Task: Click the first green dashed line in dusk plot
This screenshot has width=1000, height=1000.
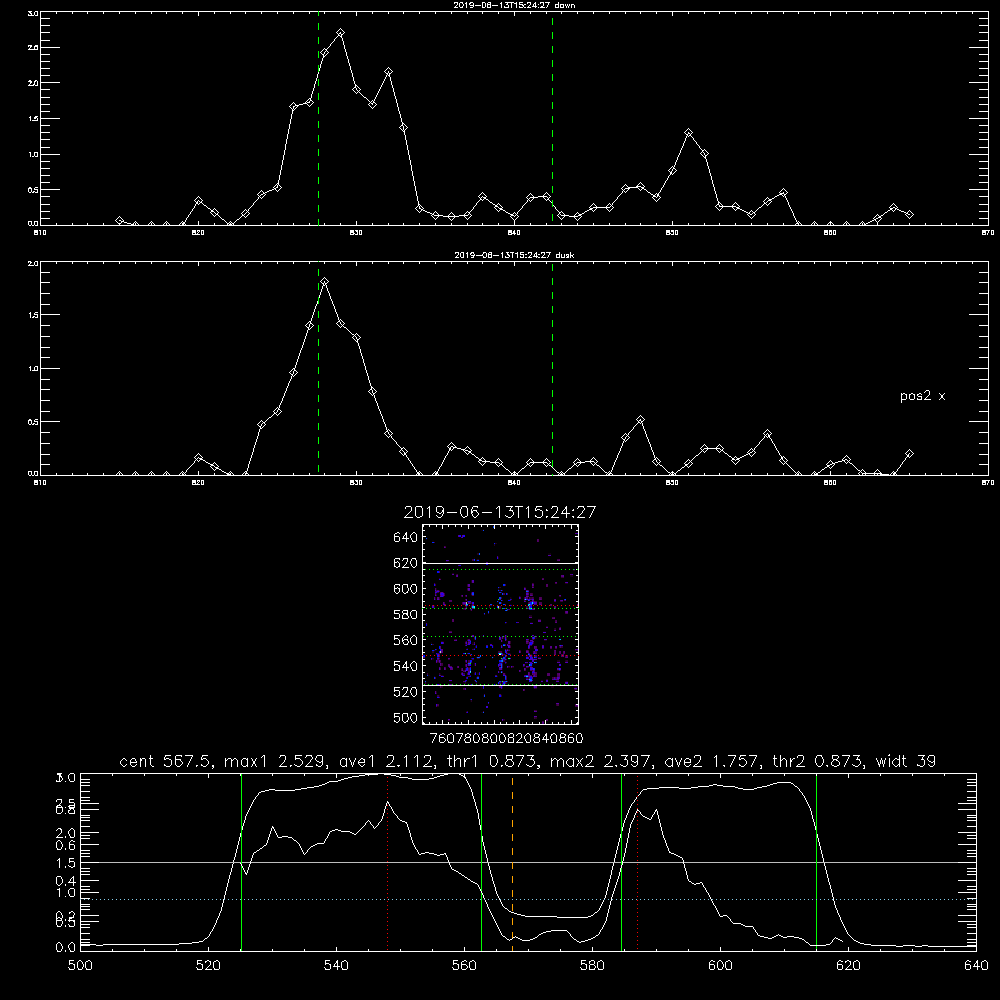Action: [x=318, y=370]
